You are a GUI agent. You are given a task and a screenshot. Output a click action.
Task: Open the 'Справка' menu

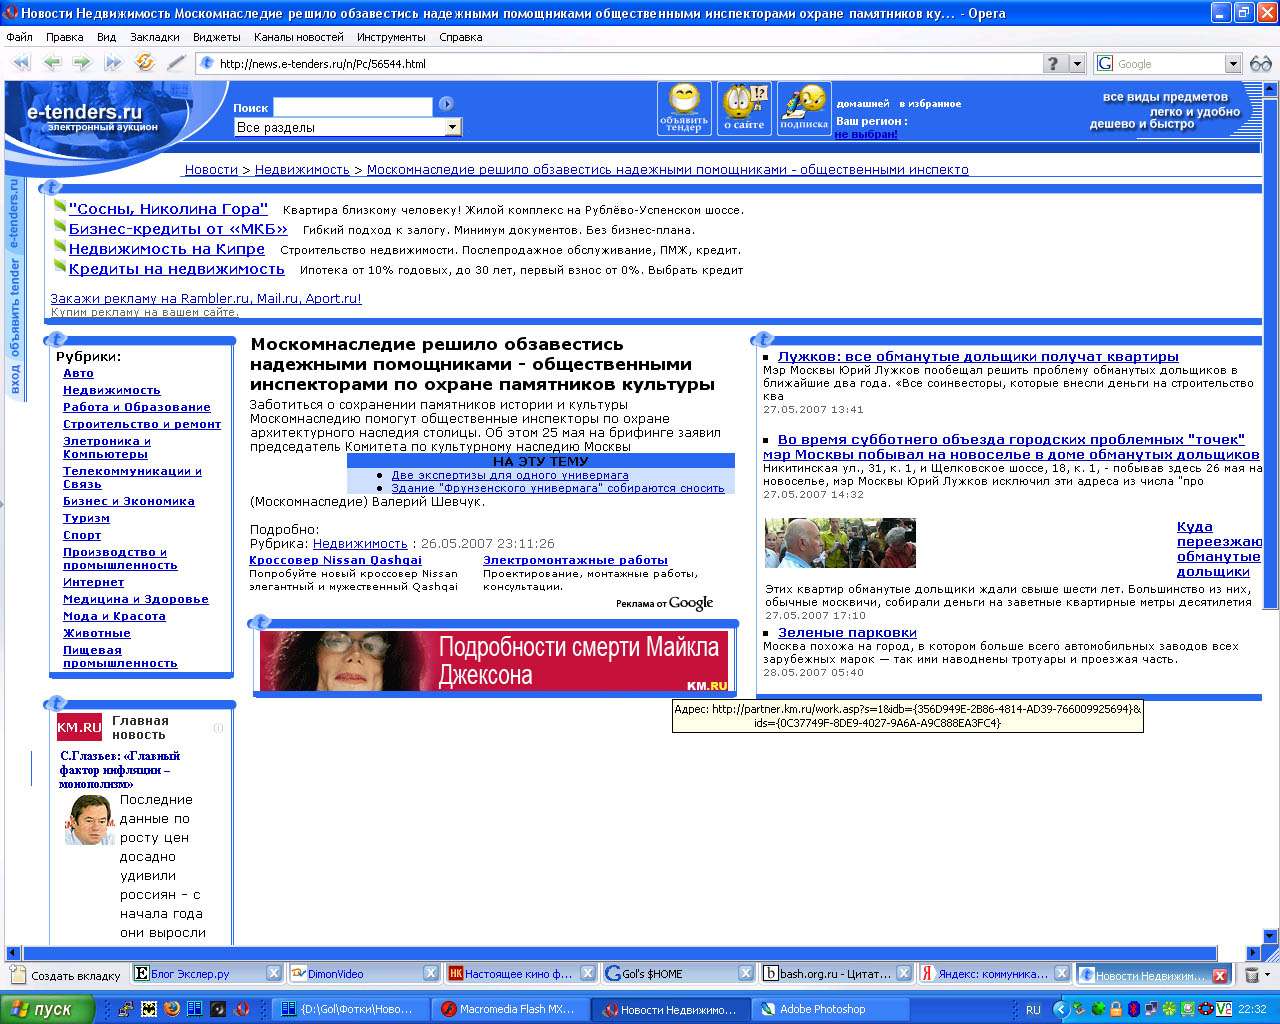click(x=461, y=37)
